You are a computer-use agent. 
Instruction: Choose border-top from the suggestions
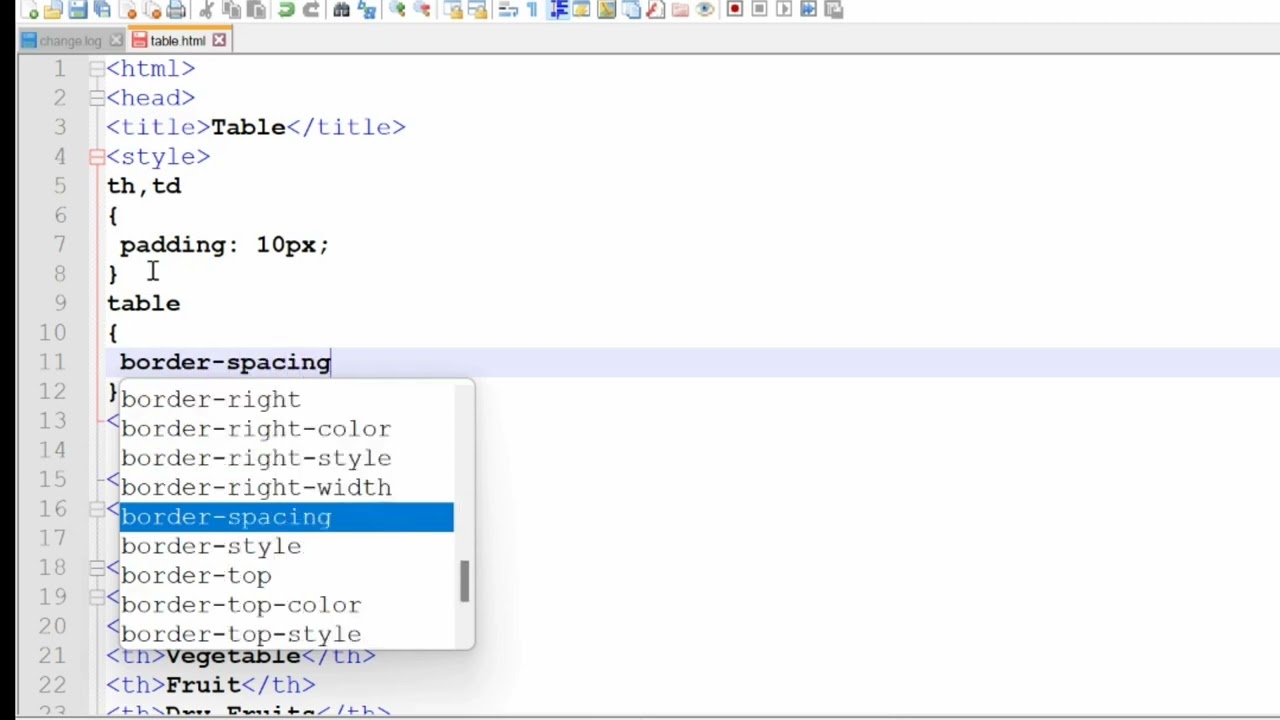click(x=287, y=575)
